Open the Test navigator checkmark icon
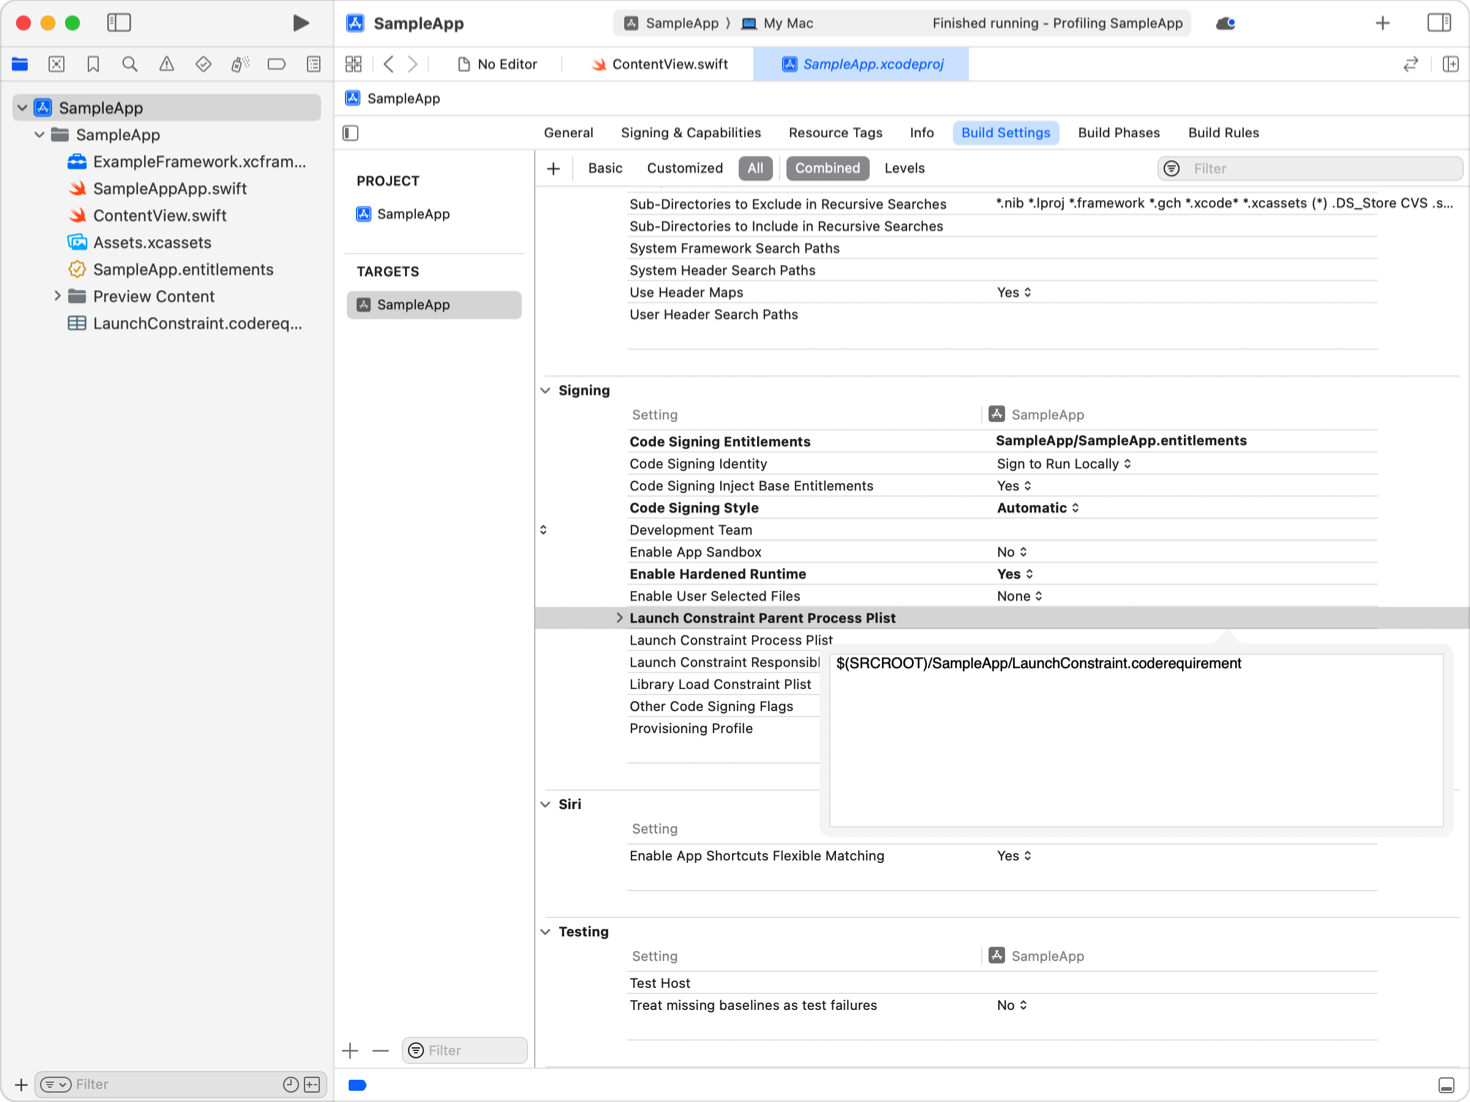The image size is (1470, 1102). tap(203, 63)
